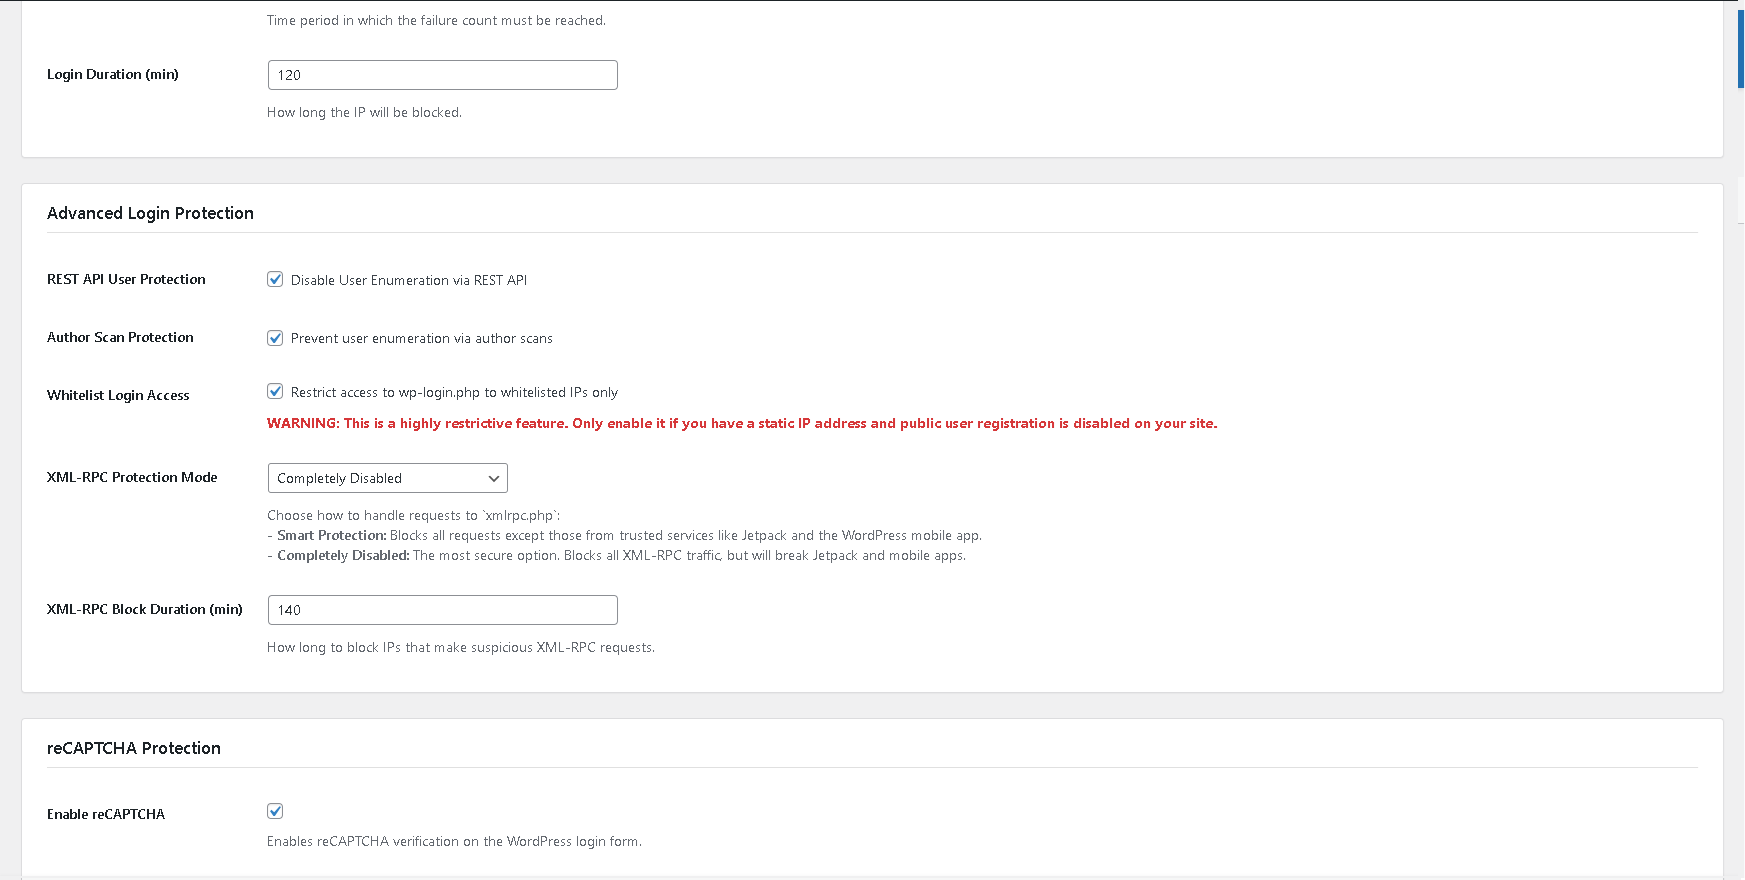The width and height of the screenshot is (1745, 880).
Task: Uncheck the author scans prevention checkbox
Action: coord(275,338)
